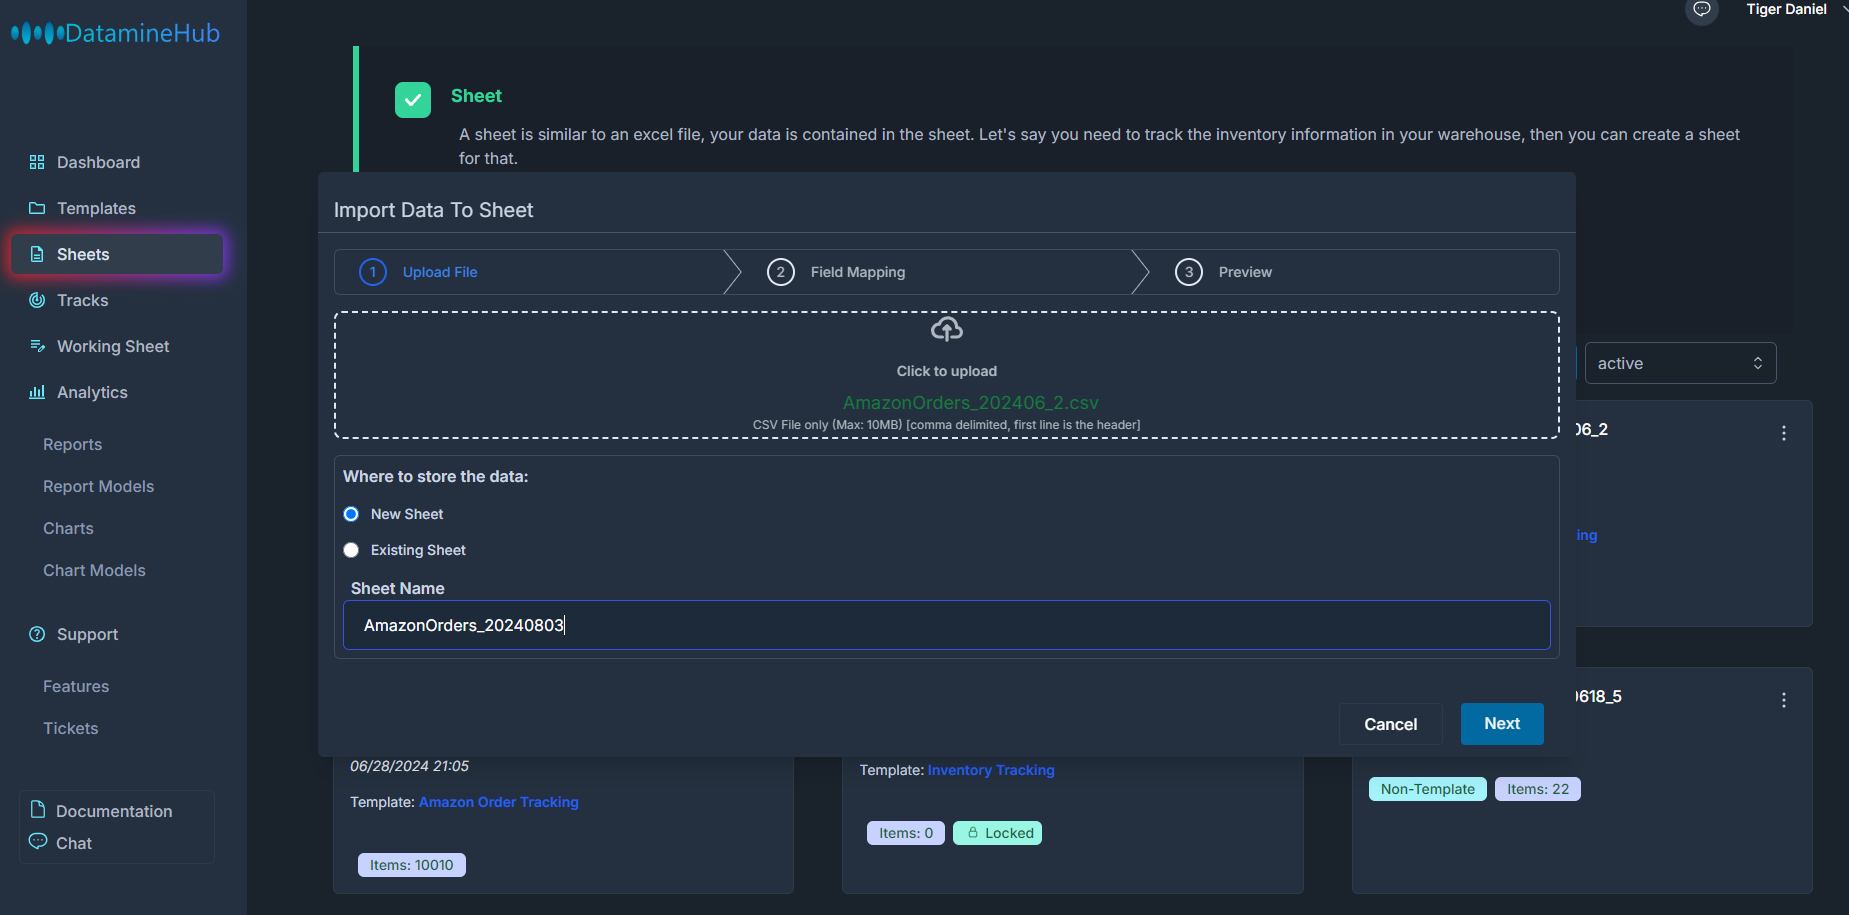Focus the Sheet Name input field
This screenshot has height=915, width=1849.
[x=946, y=625]
